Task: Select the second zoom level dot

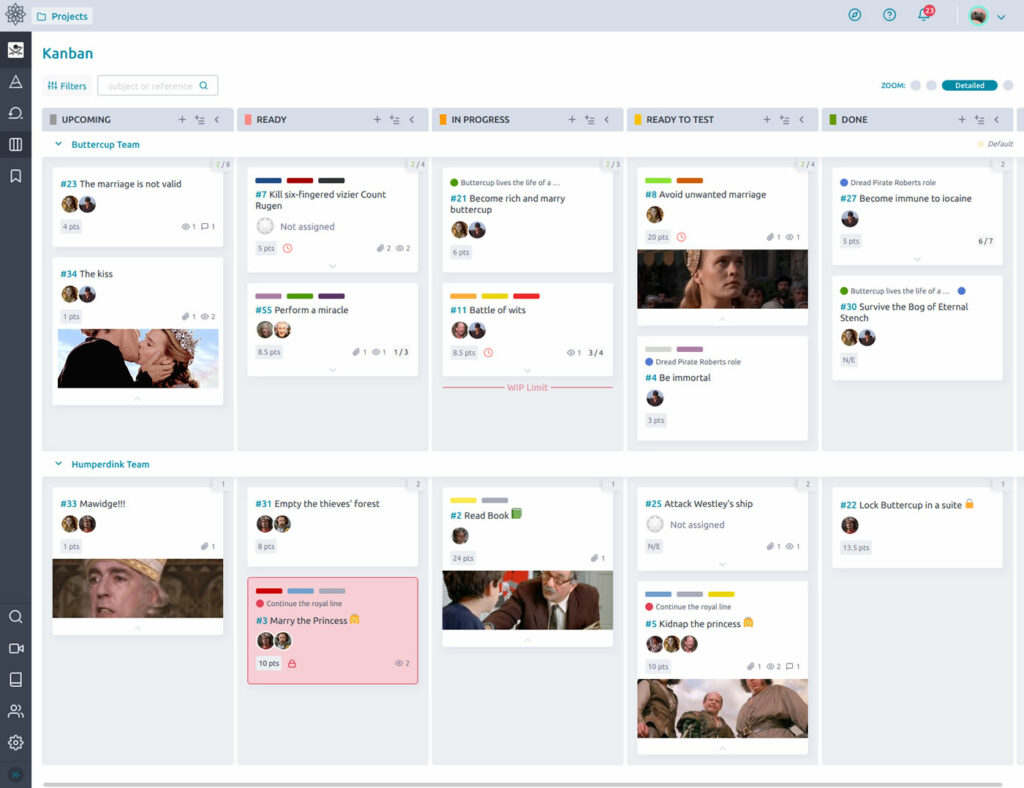Action: (x=931, y=86)
